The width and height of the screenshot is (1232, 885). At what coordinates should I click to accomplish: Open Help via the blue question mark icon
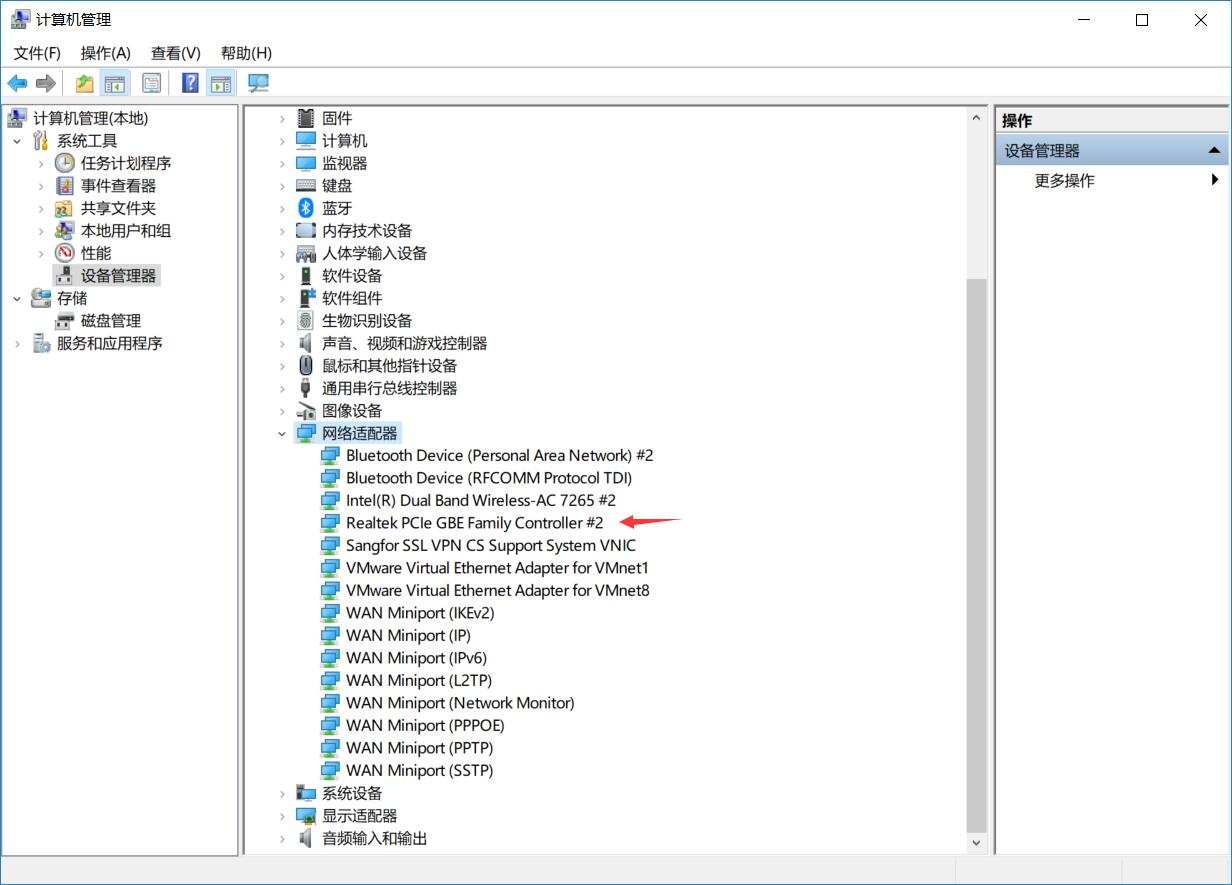coord(190,83)
